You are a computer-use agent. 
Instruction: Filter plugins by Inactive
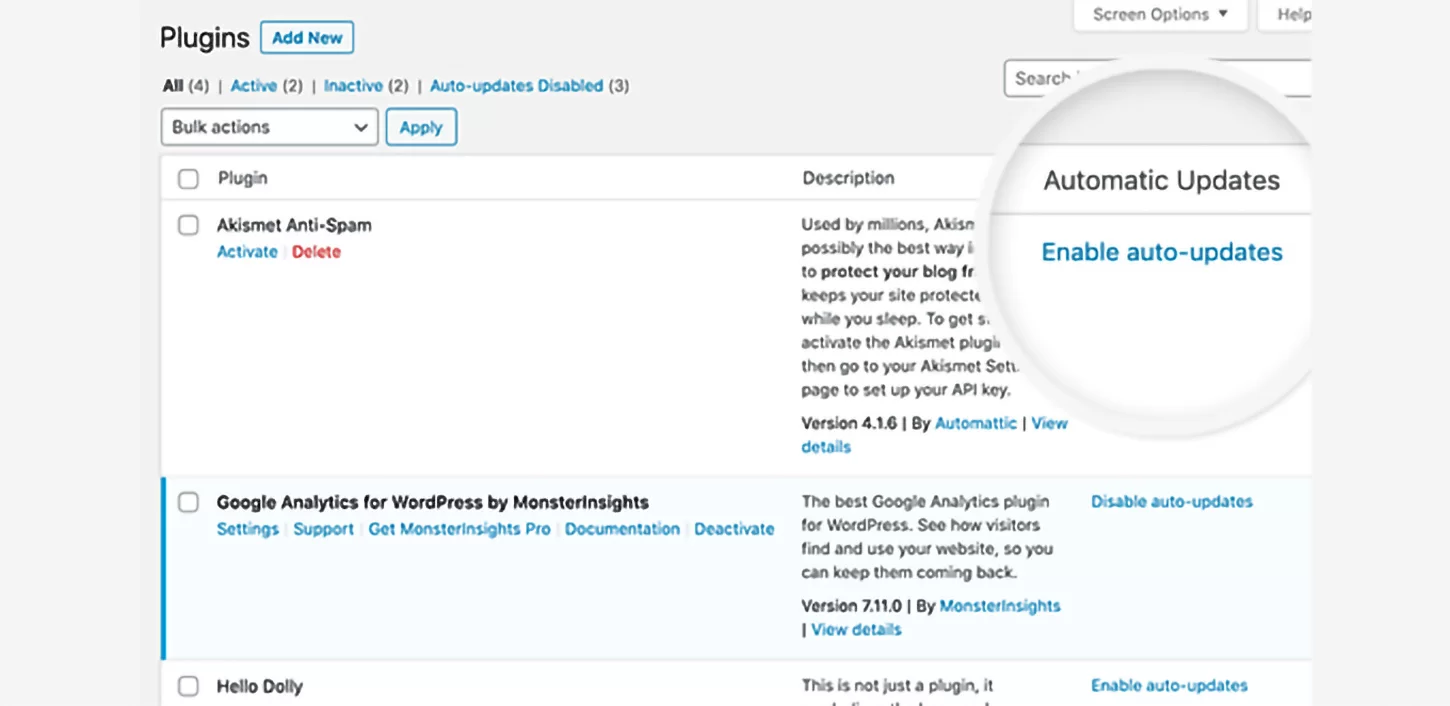point(353,86)
